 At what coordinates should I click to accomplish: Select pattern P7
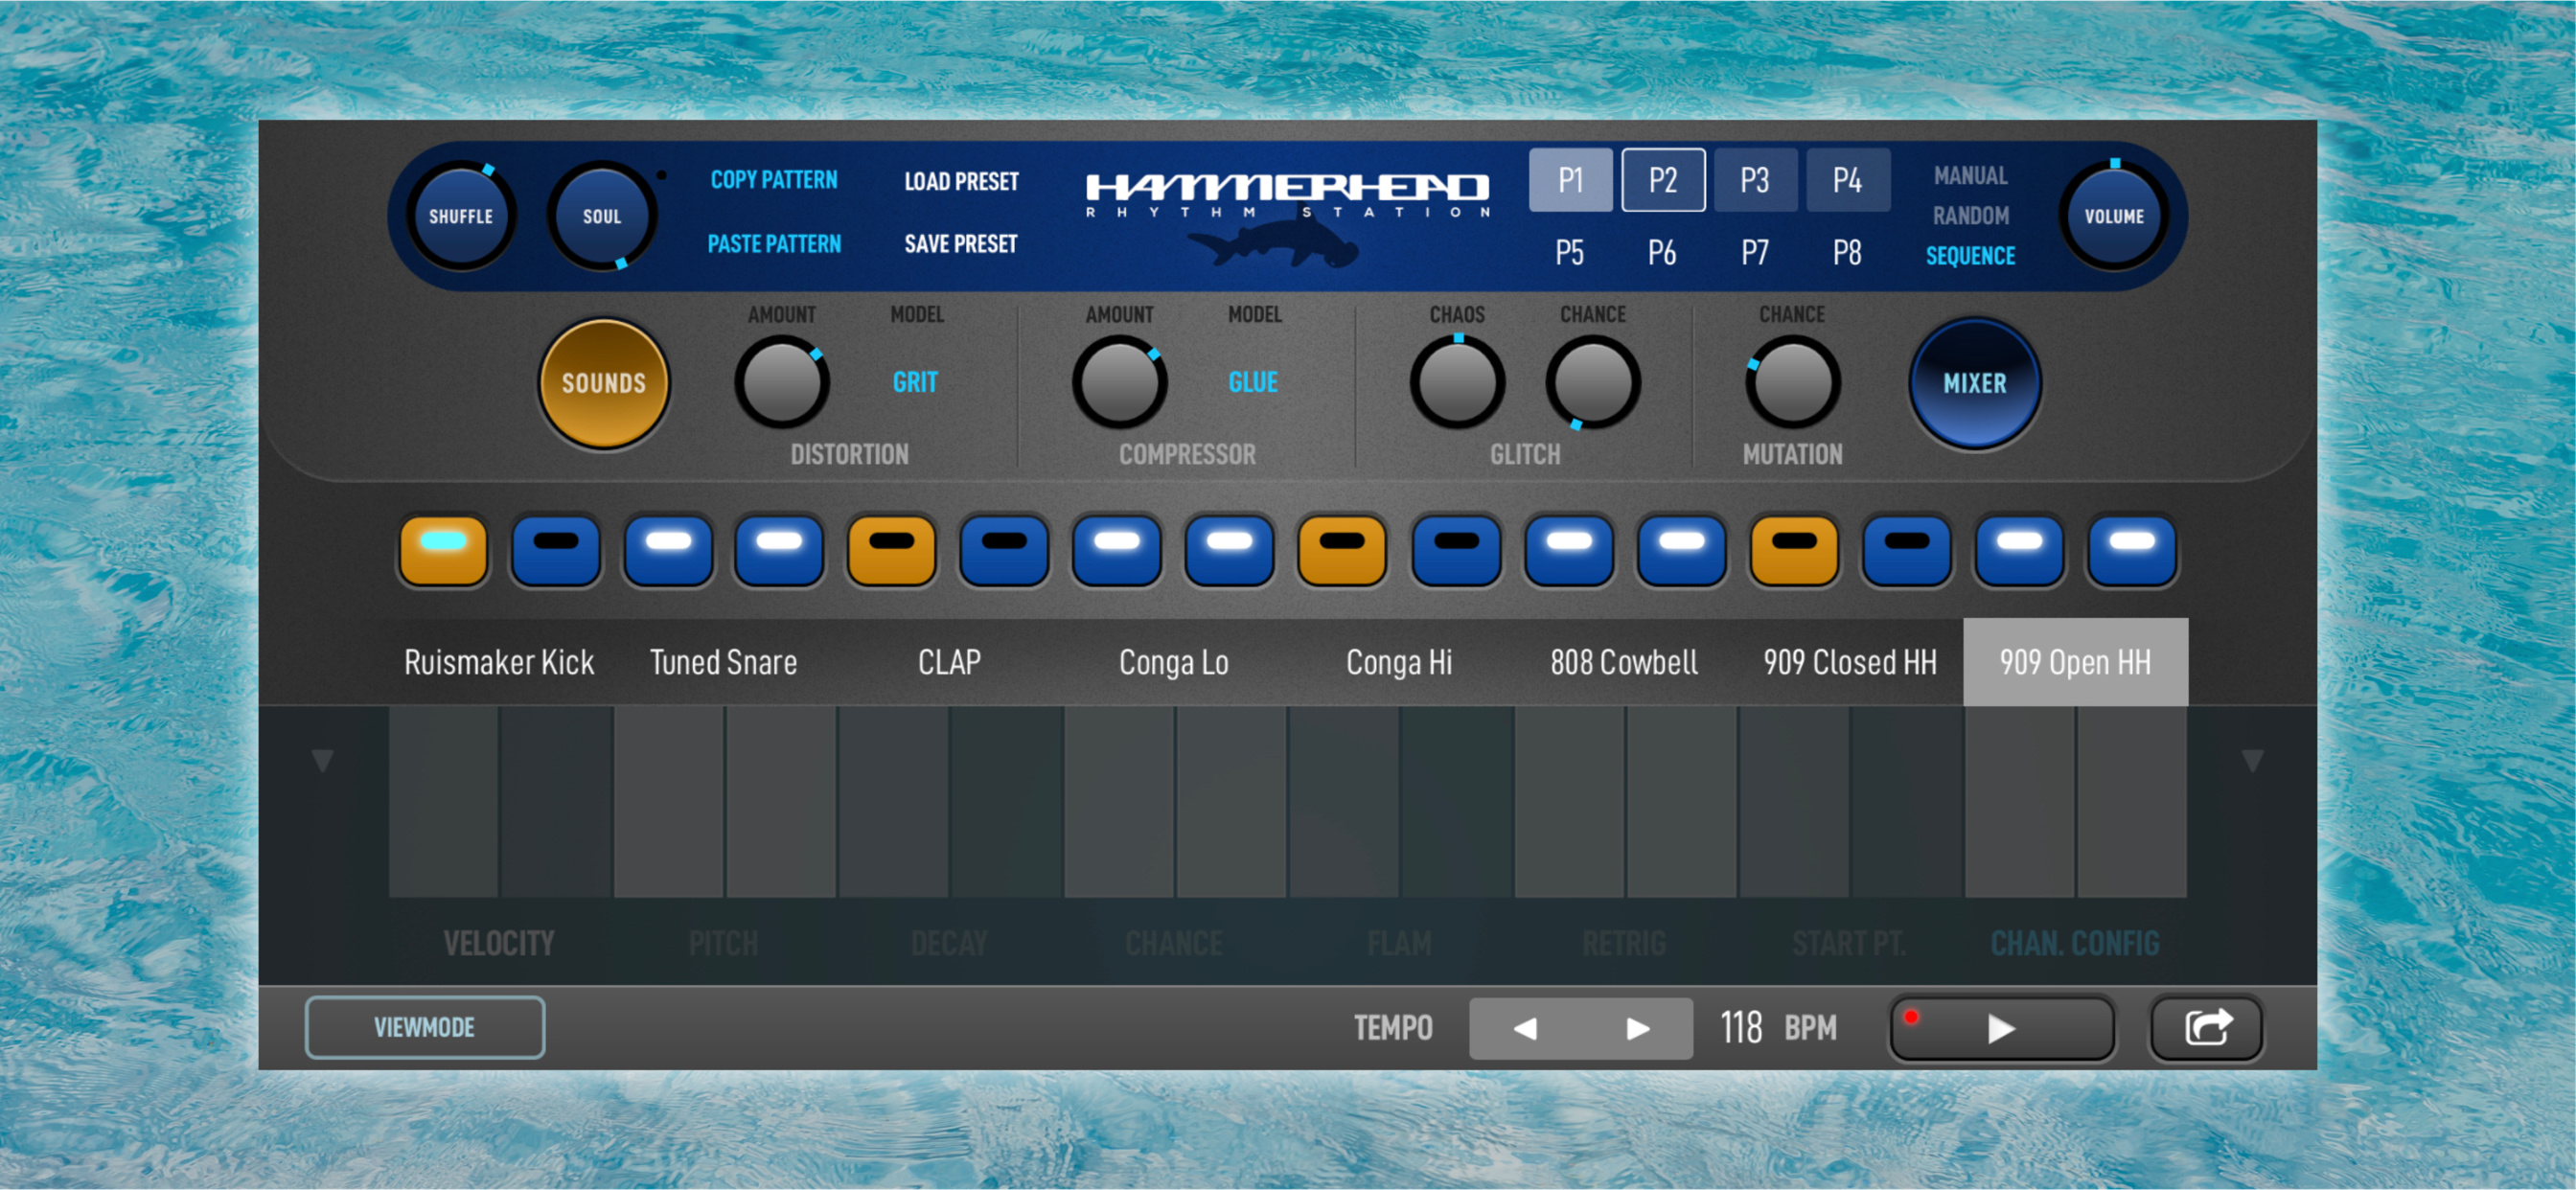(1755, 253)
